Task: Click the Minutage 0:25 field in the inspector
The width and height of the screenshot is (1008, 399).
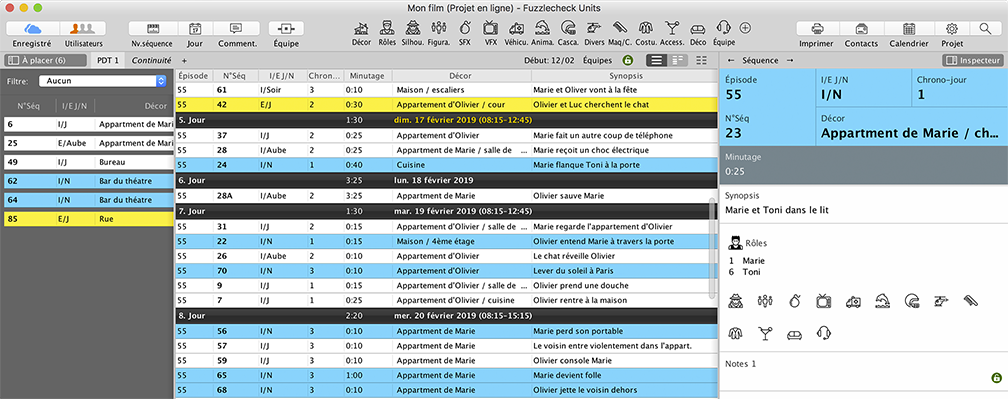Action: 863,166
